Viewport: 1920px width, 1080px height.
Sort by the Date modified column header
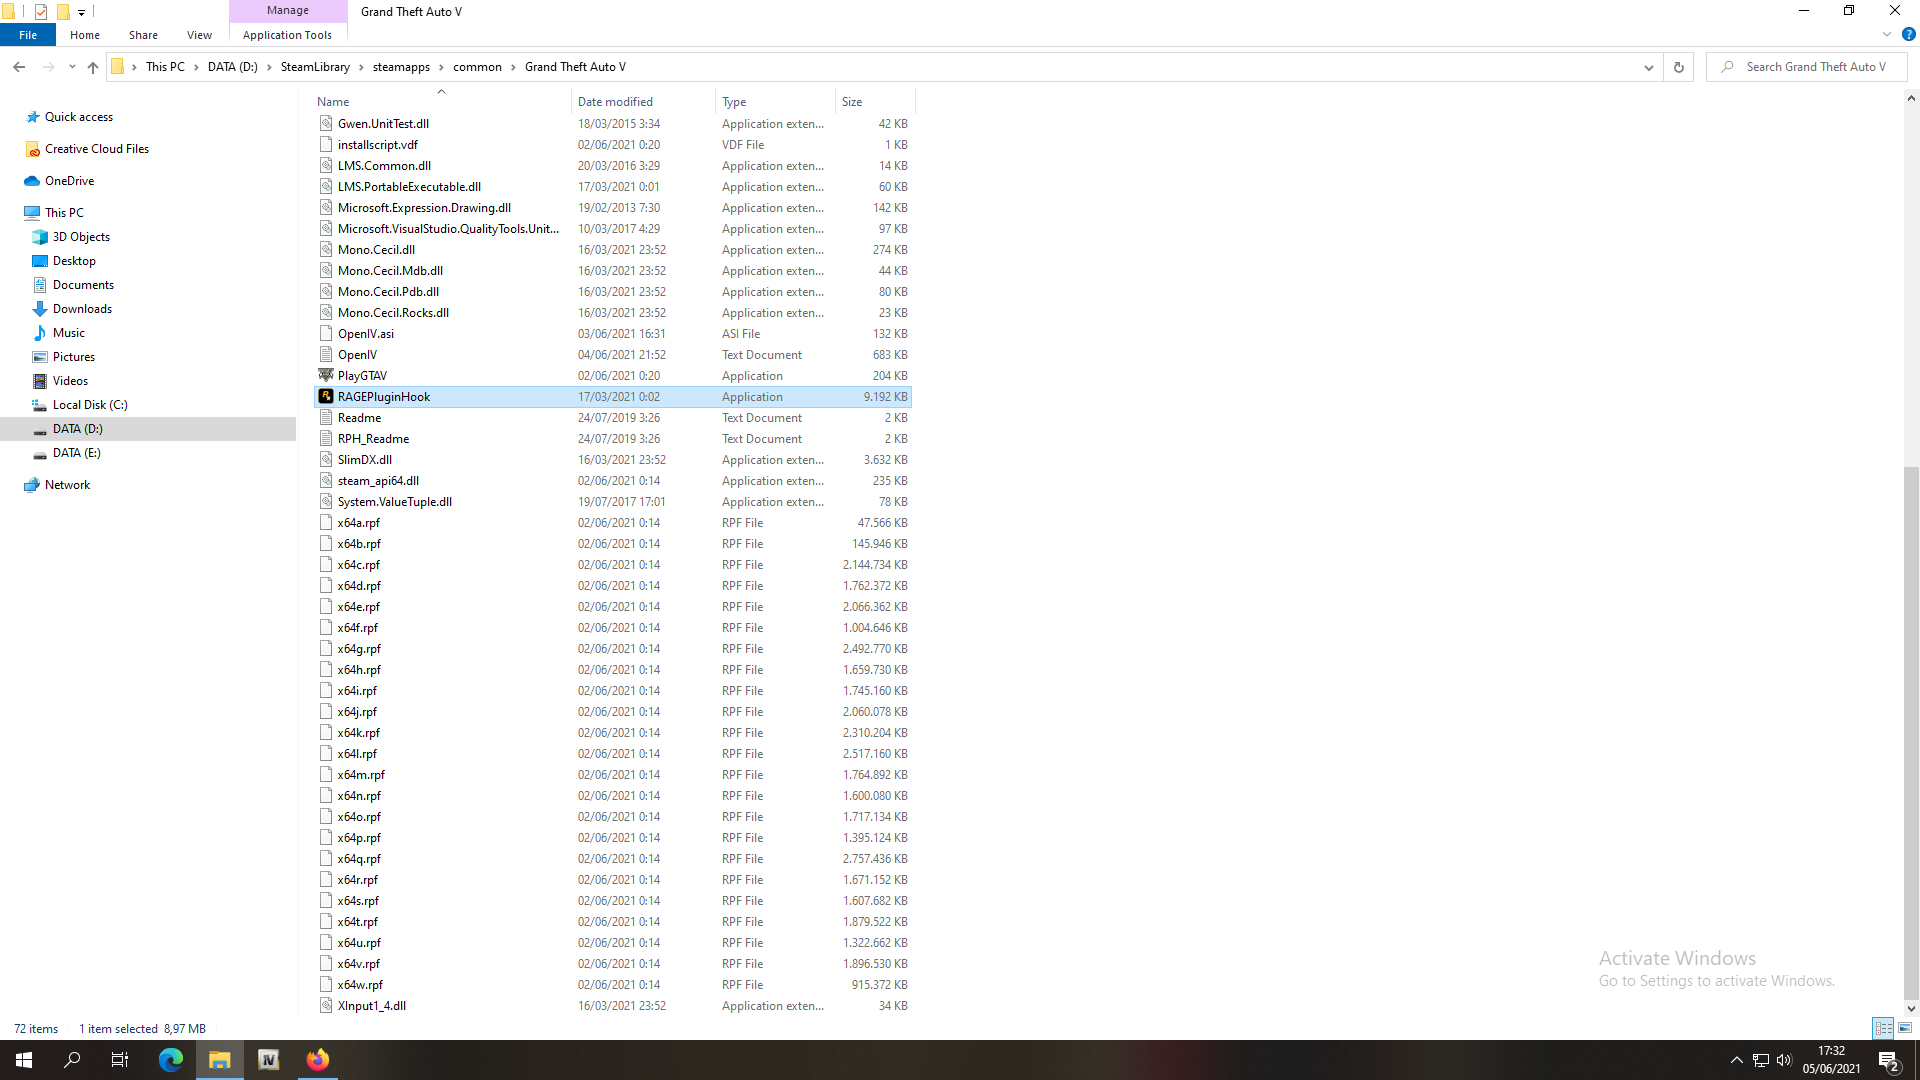click(x=615, y=102)
